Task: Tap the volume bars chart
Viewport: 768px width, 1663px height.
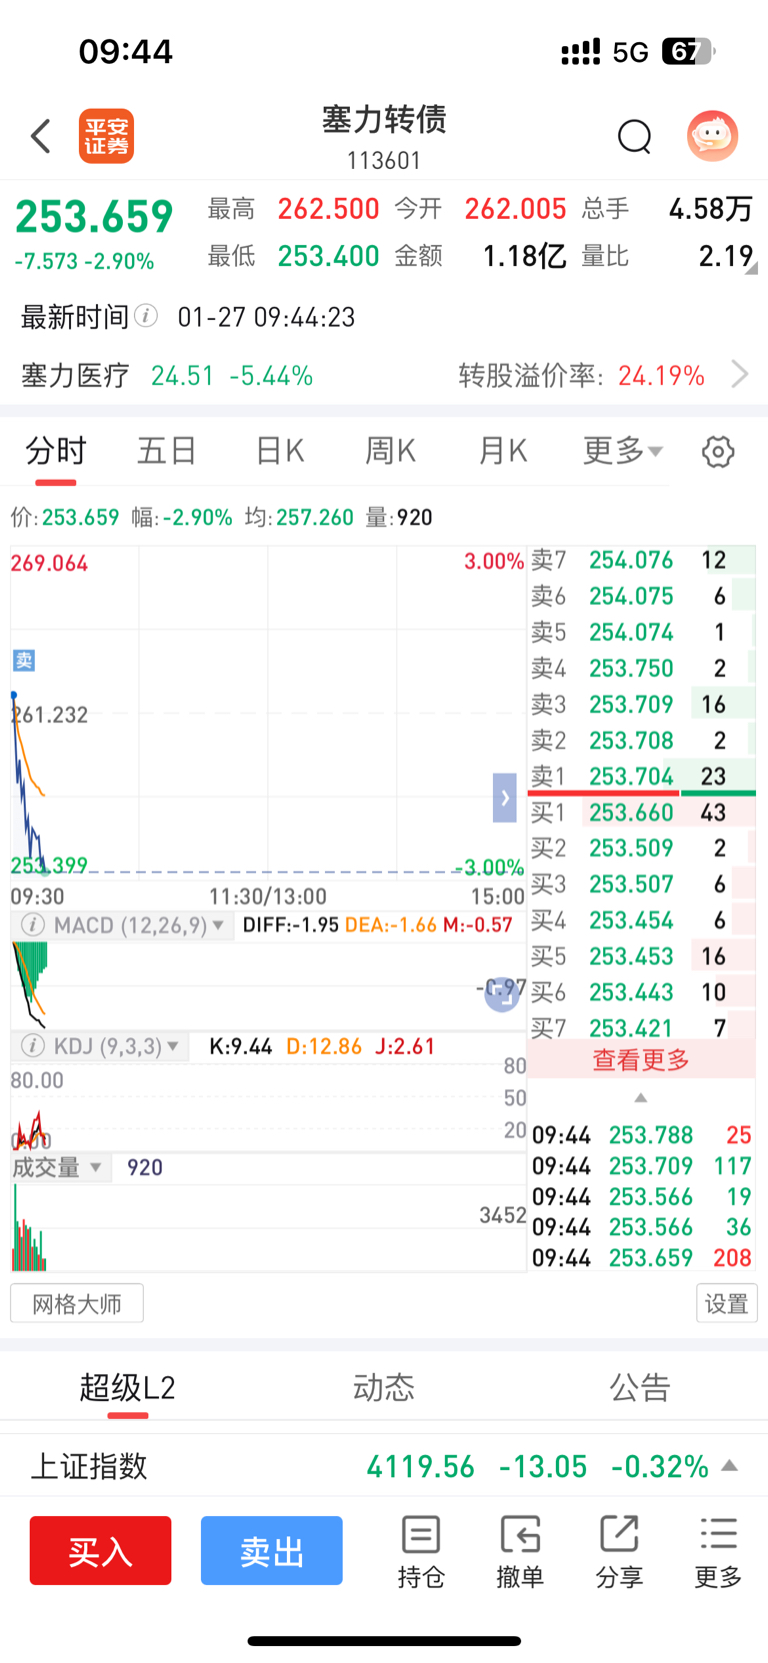Action: [x=267, y=1228]
